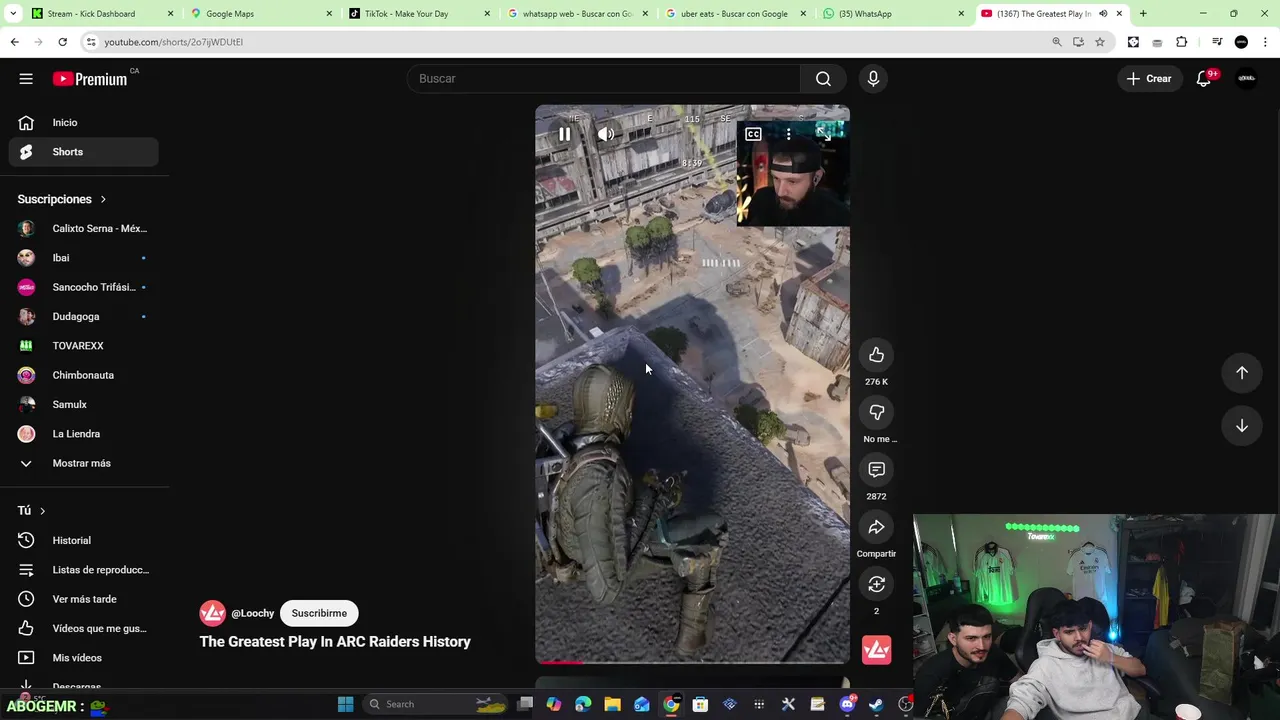Dislike the Short with thumbs down
The image size is (1280, 720).
[876, 412]
